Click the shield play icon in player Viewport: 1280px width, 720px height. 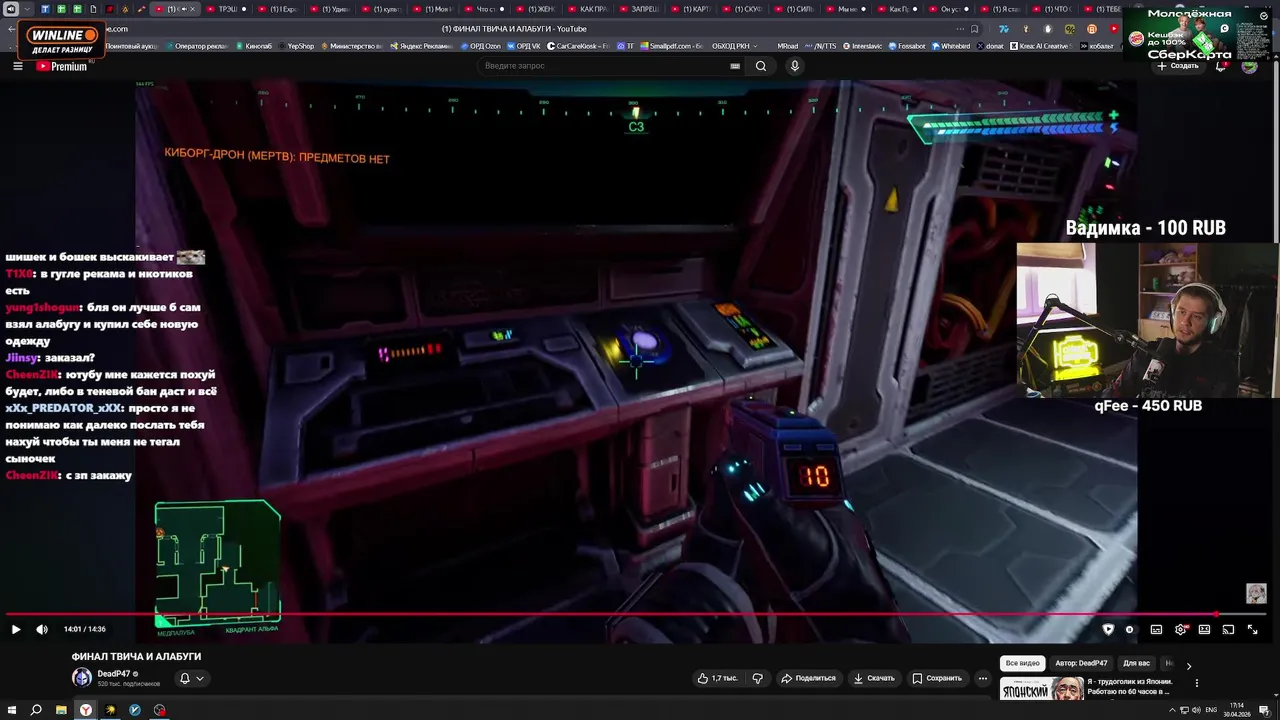pos(1108,629)
